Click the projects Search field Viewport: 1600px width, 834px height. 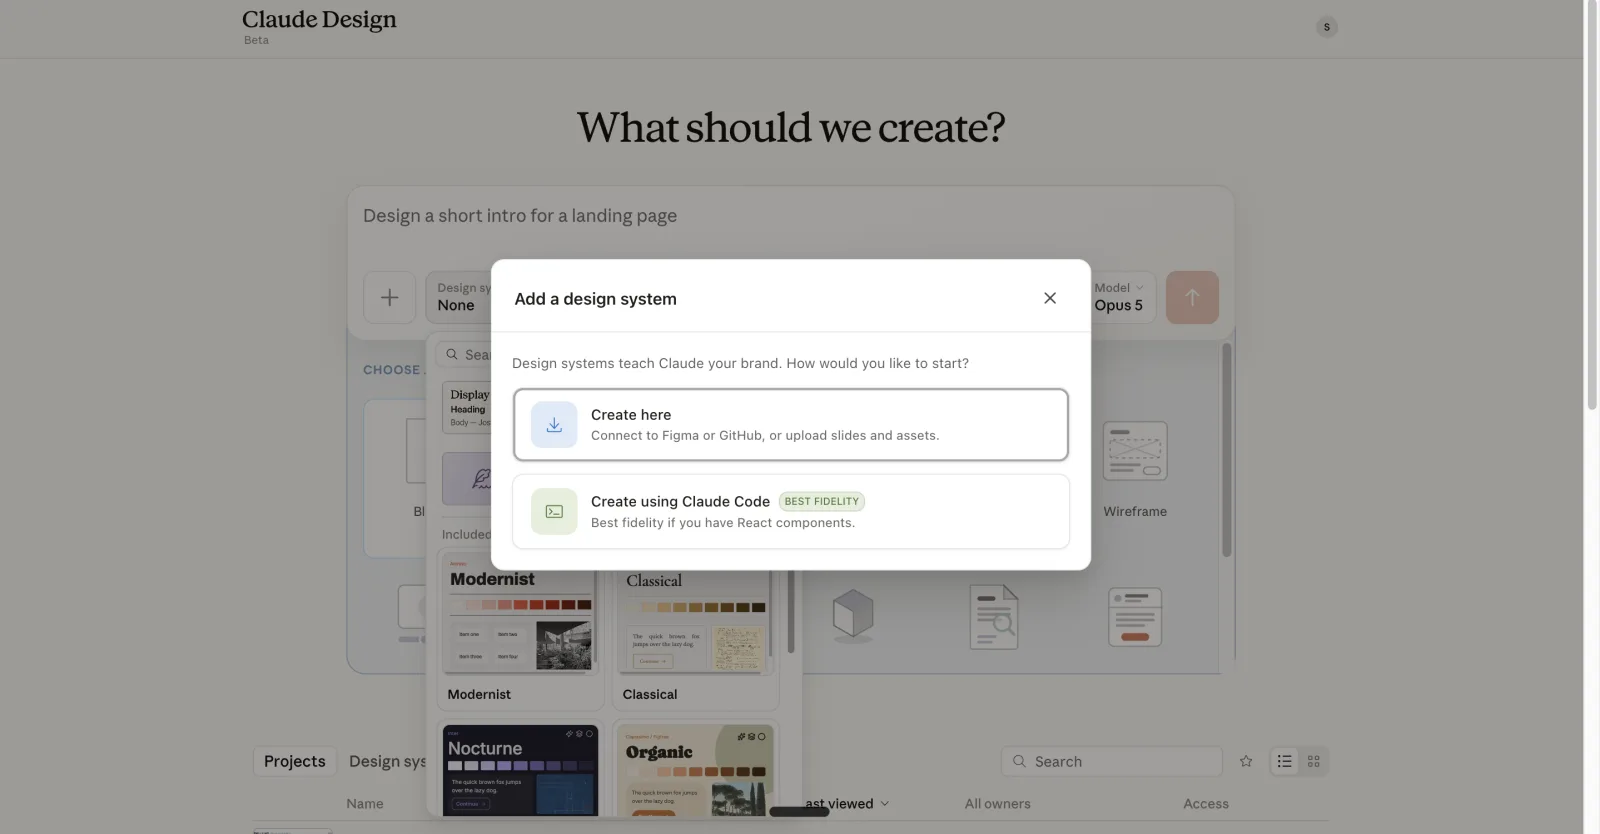pos(1112,761)
